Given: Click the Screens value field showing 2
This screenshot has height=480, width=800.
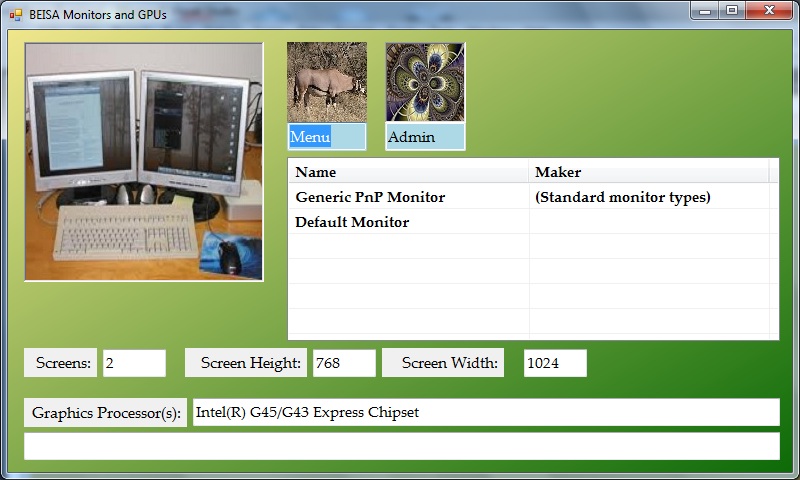Looking at the screenshot, I should 135,363.
